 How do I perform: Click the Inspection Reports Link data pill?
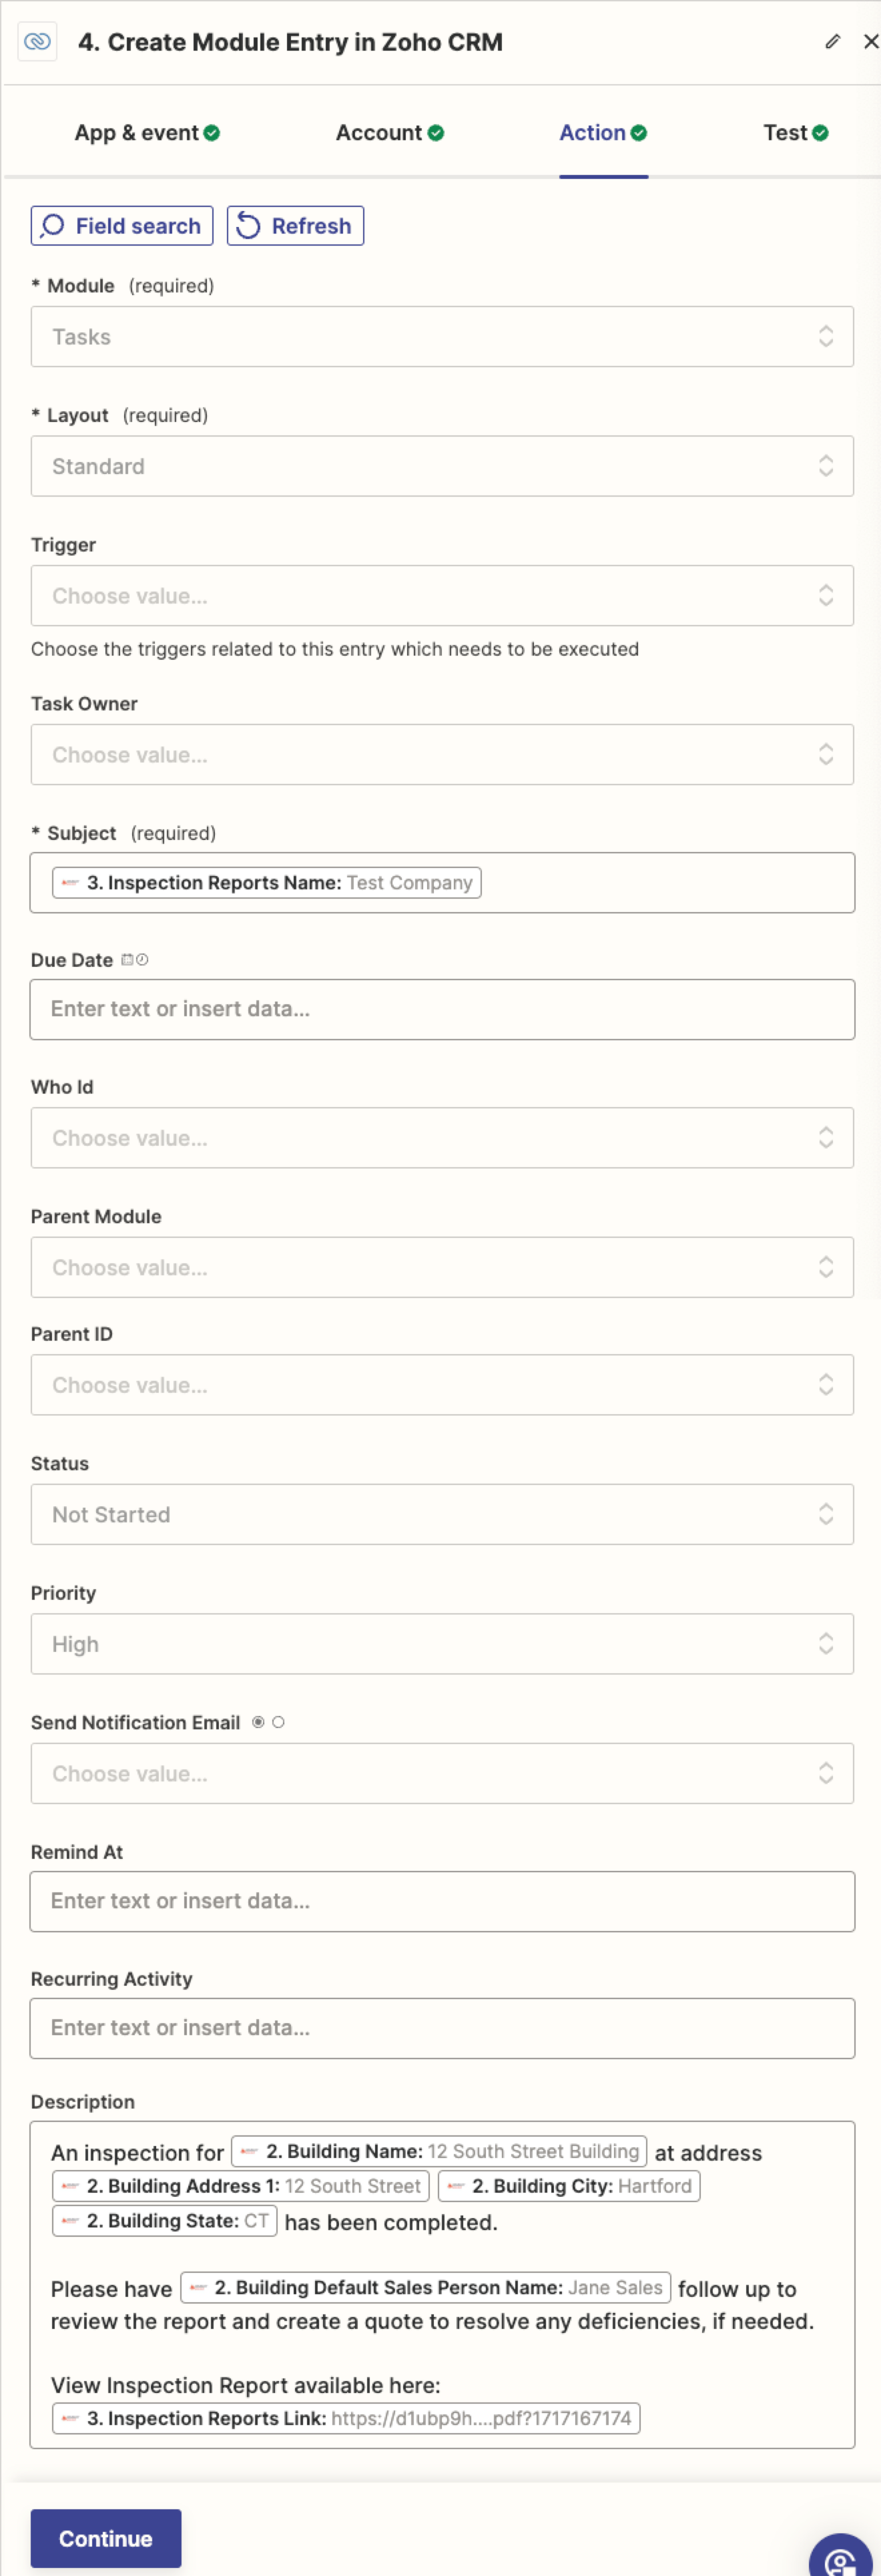(x=346, y=2418)
